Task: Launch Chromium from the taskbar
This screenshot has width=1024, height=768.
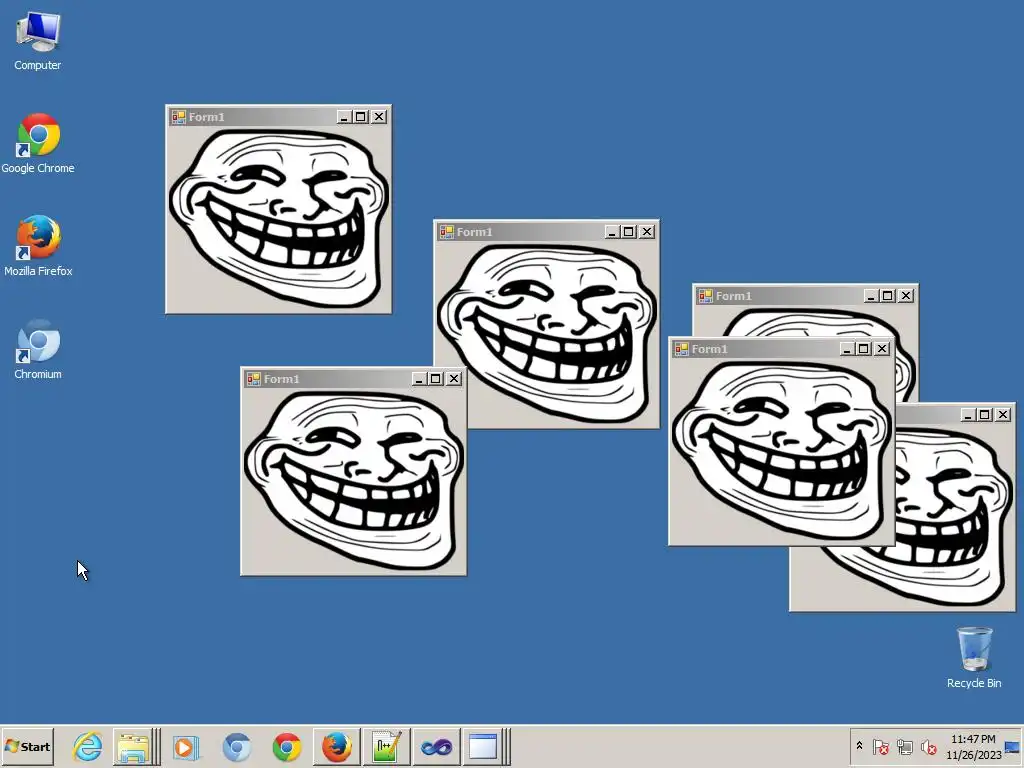Action: pyautogui.click(x=236, y=746)
